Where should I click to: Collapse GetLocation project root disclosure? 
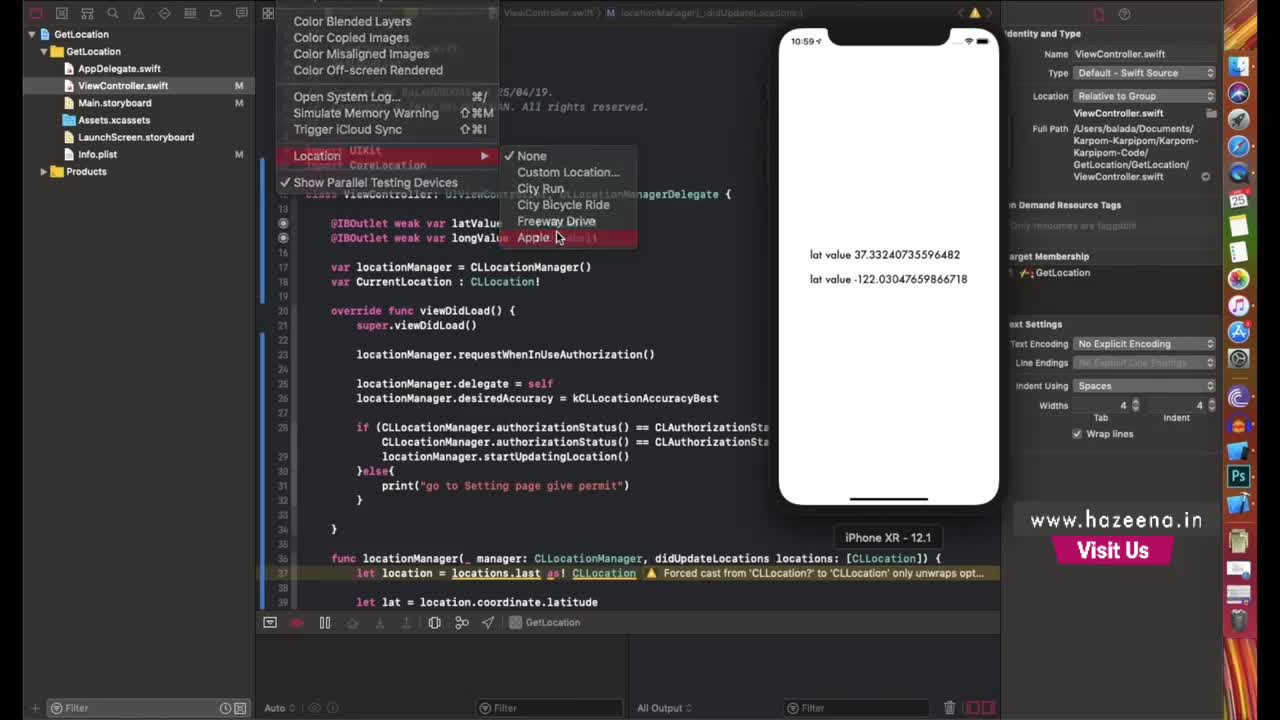[x=31, y=34]
